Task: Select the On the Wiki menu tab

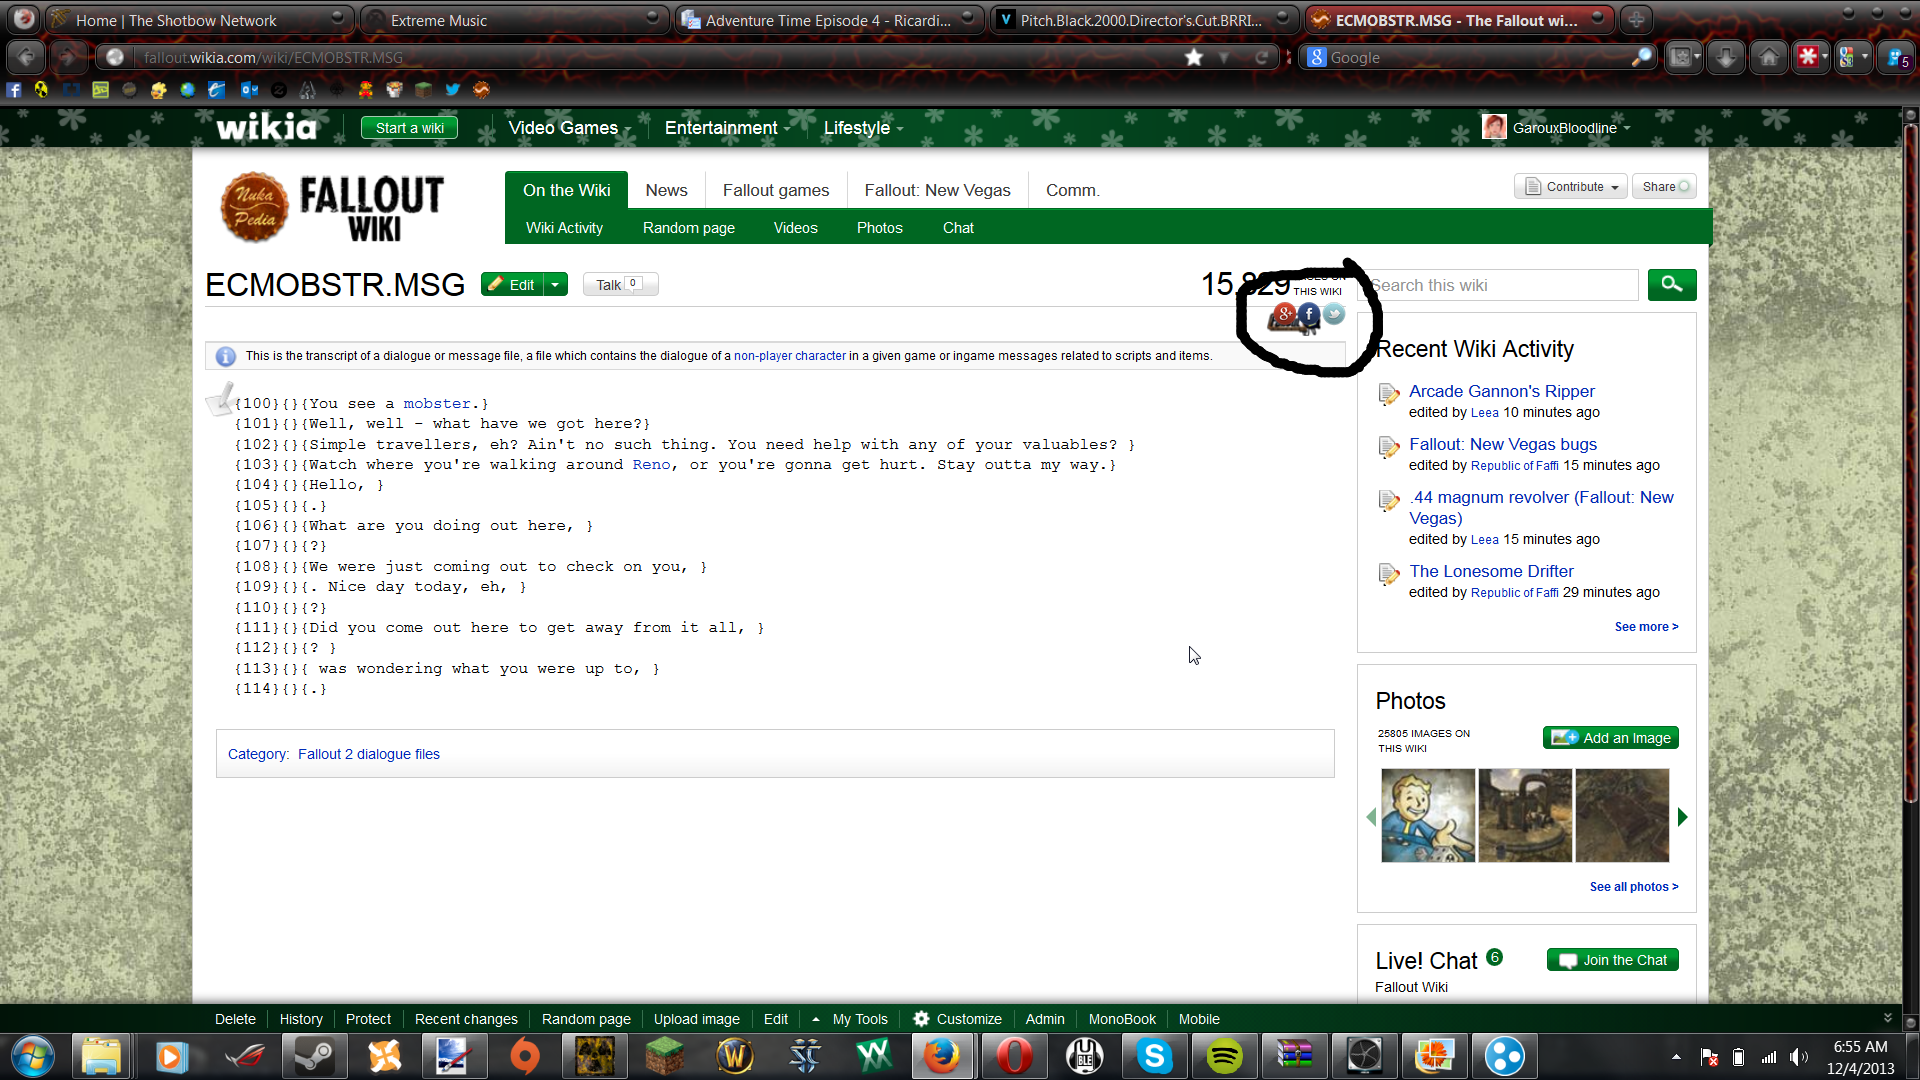Action: tap(566, 190)
